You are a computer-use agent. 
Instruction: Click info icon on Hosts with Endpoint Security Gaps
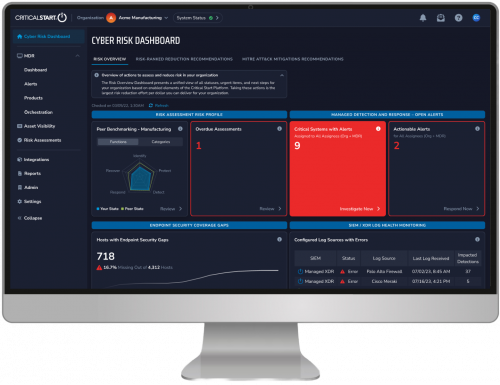point(279,239)
